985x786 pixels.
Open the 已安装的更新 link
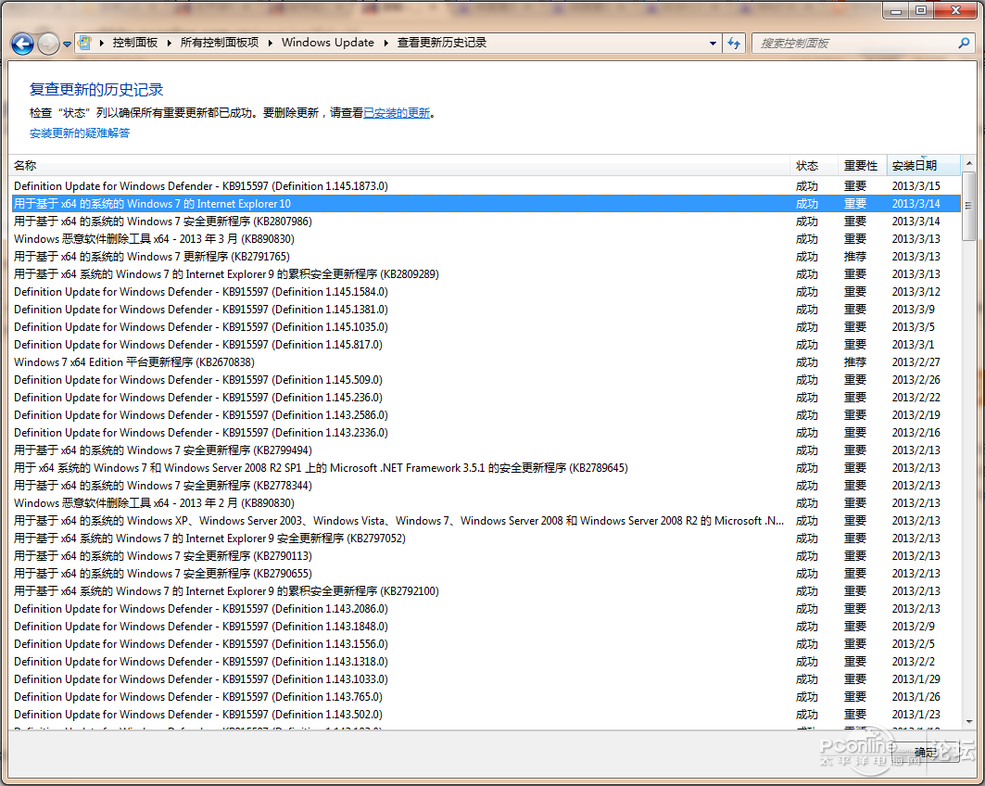[396, 113]
